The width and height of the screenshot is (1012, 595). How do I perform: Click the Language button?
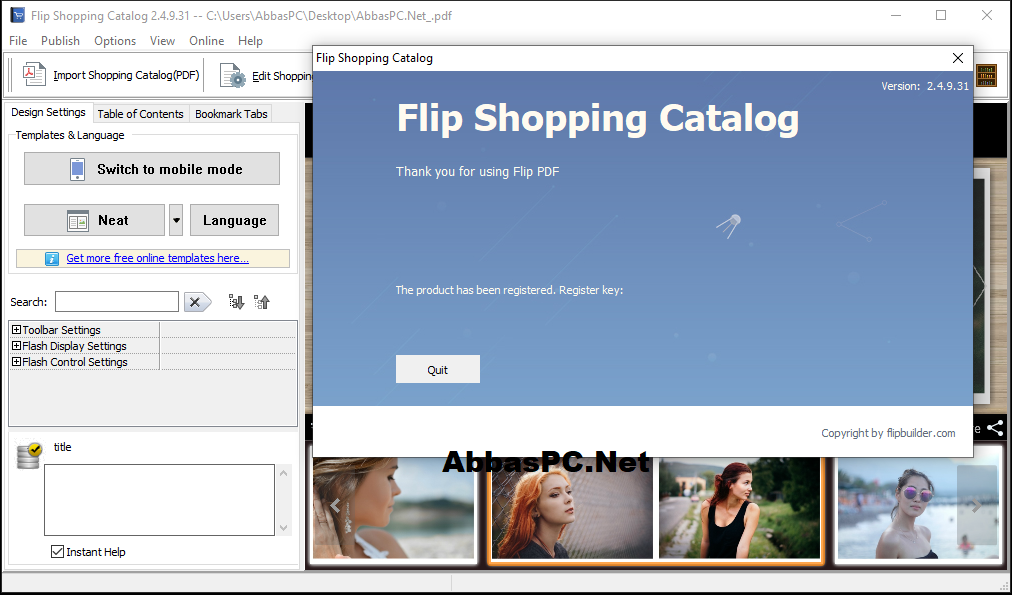tap(234, 220)
